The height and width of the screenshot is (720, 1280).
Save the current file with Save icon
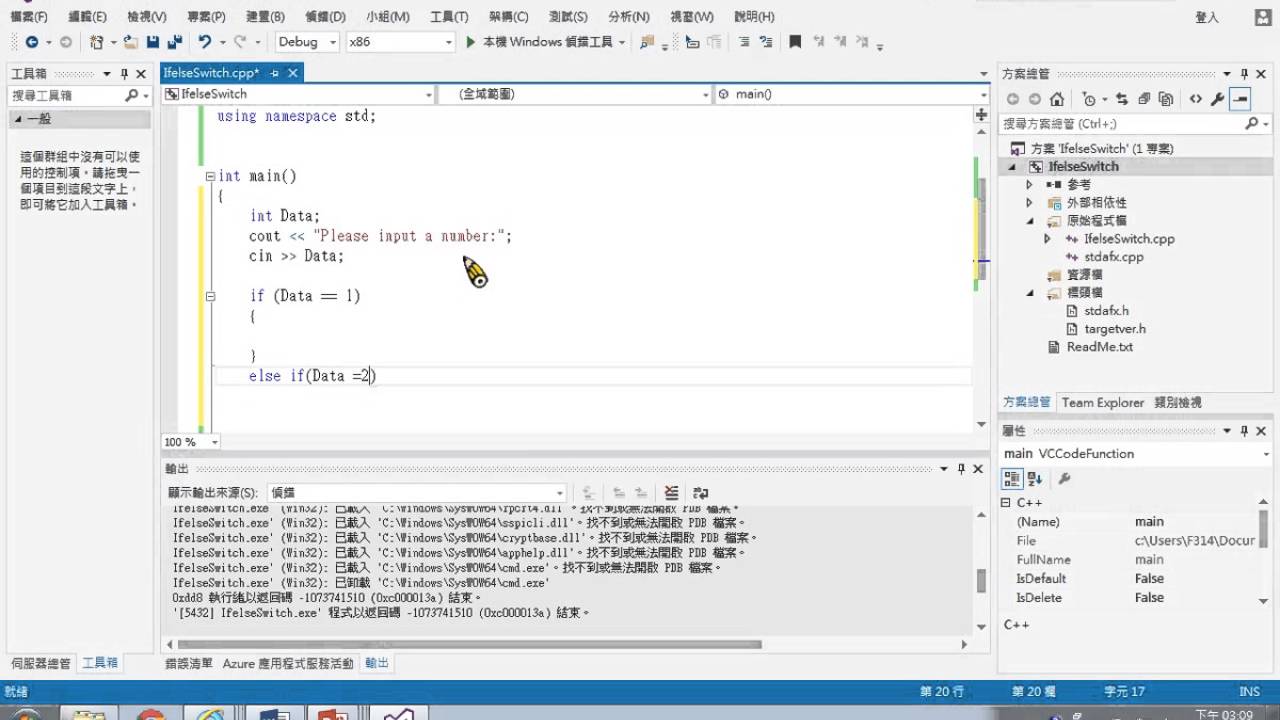pos(153,42)
